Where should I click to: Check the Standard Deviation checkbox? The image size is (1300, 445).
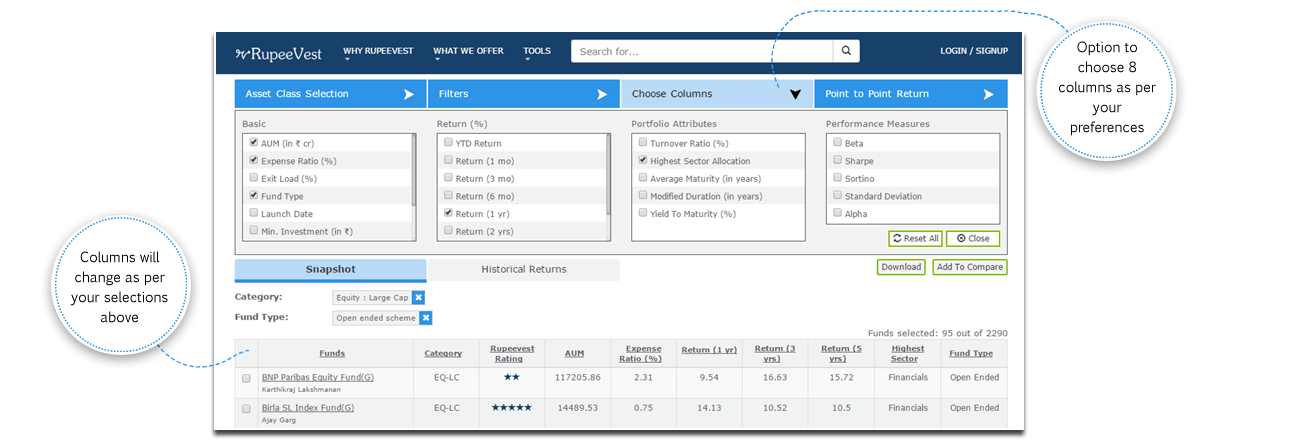click(x=837, y=196)
